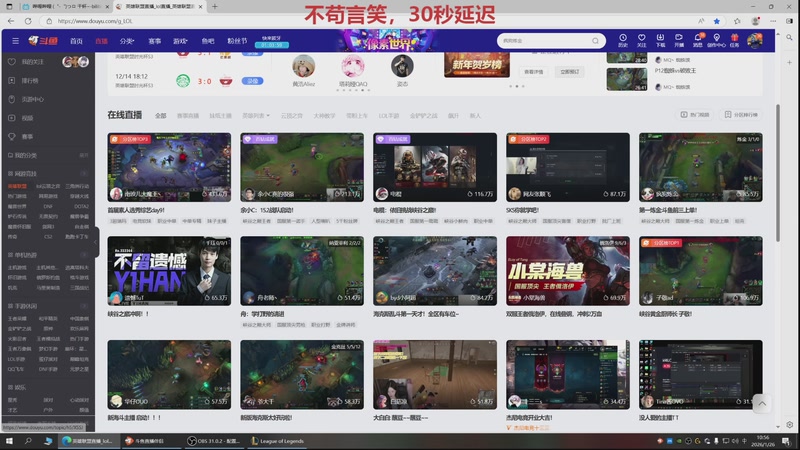This screenshot has height=450, width=800.
Task: Expand the 英雄列表 filter dropdown
Action: point(256,116)
